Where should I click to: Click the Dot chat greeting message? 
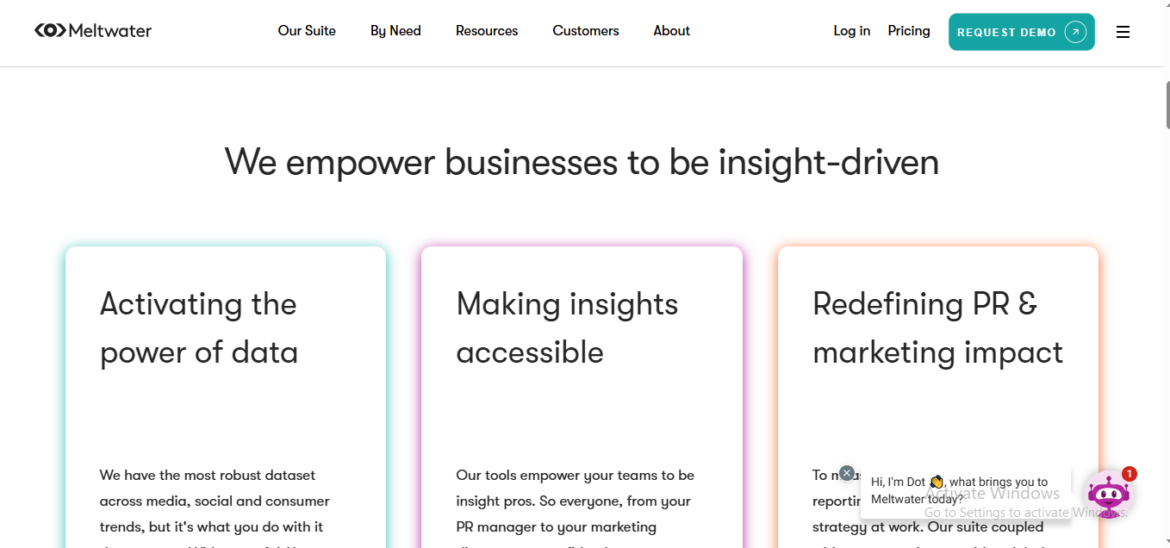tap(960, 490)
